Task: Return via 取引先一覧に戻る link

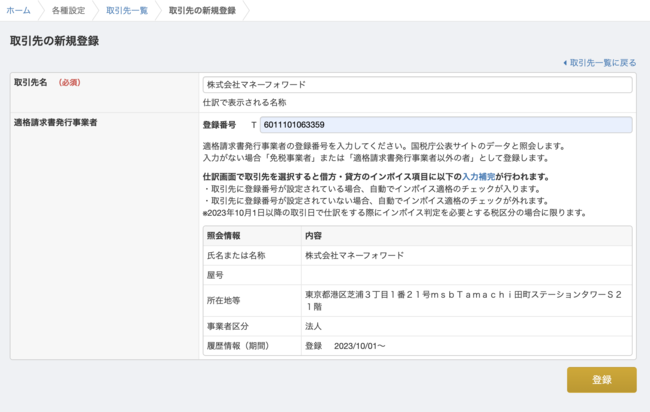Action: [x=603, y=63]
